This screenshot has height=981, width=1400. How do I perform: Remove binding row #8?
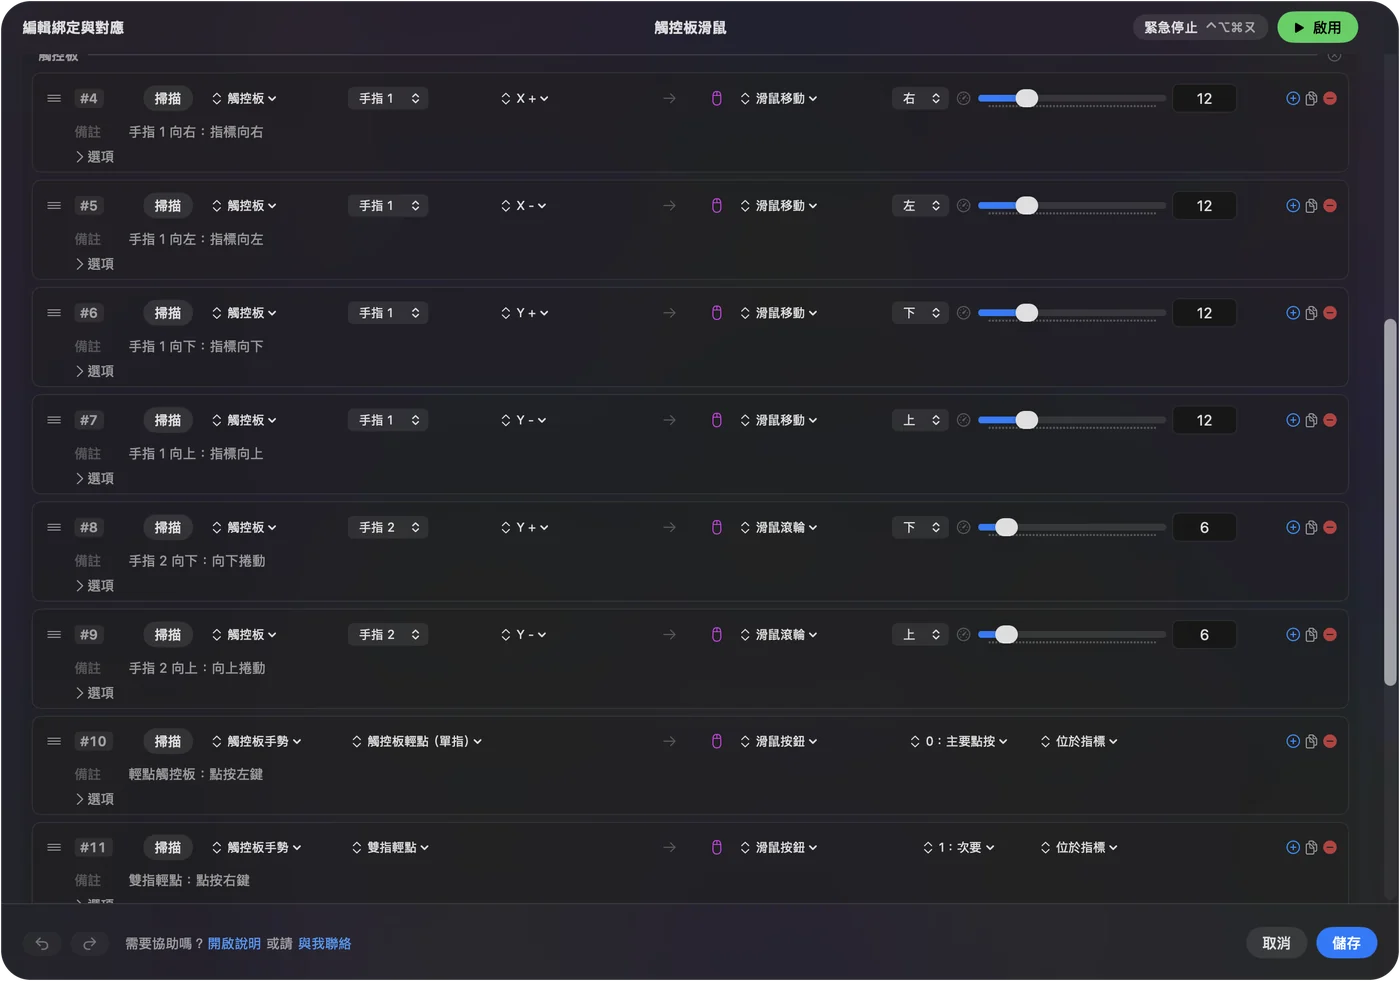(1330, 527)
